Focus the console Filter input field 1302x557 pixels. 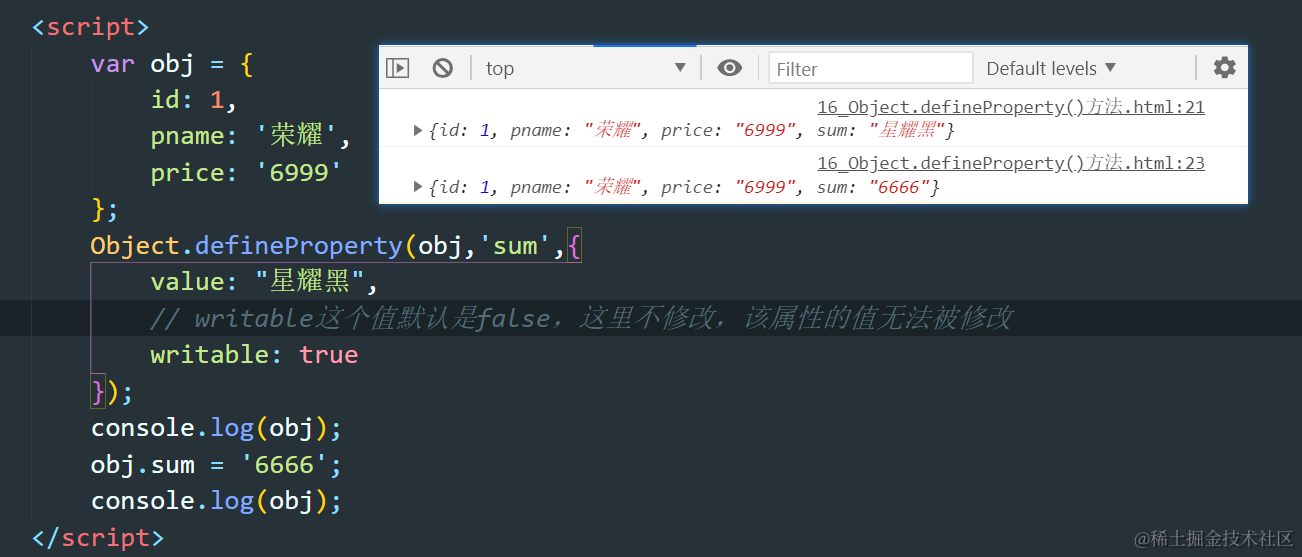pyautogui.click(x=870, y=68)
